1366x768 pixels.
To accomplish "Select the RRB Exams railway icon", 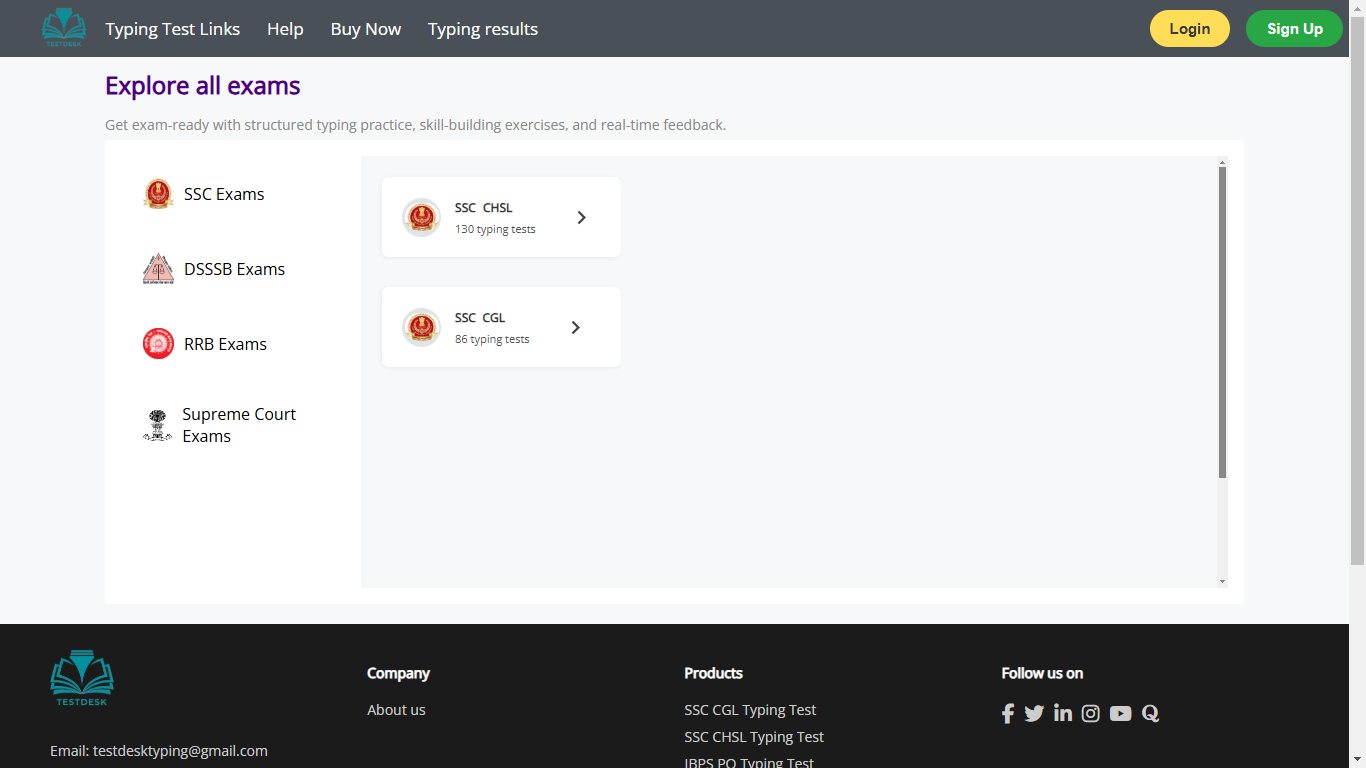I will click(158, 343).
